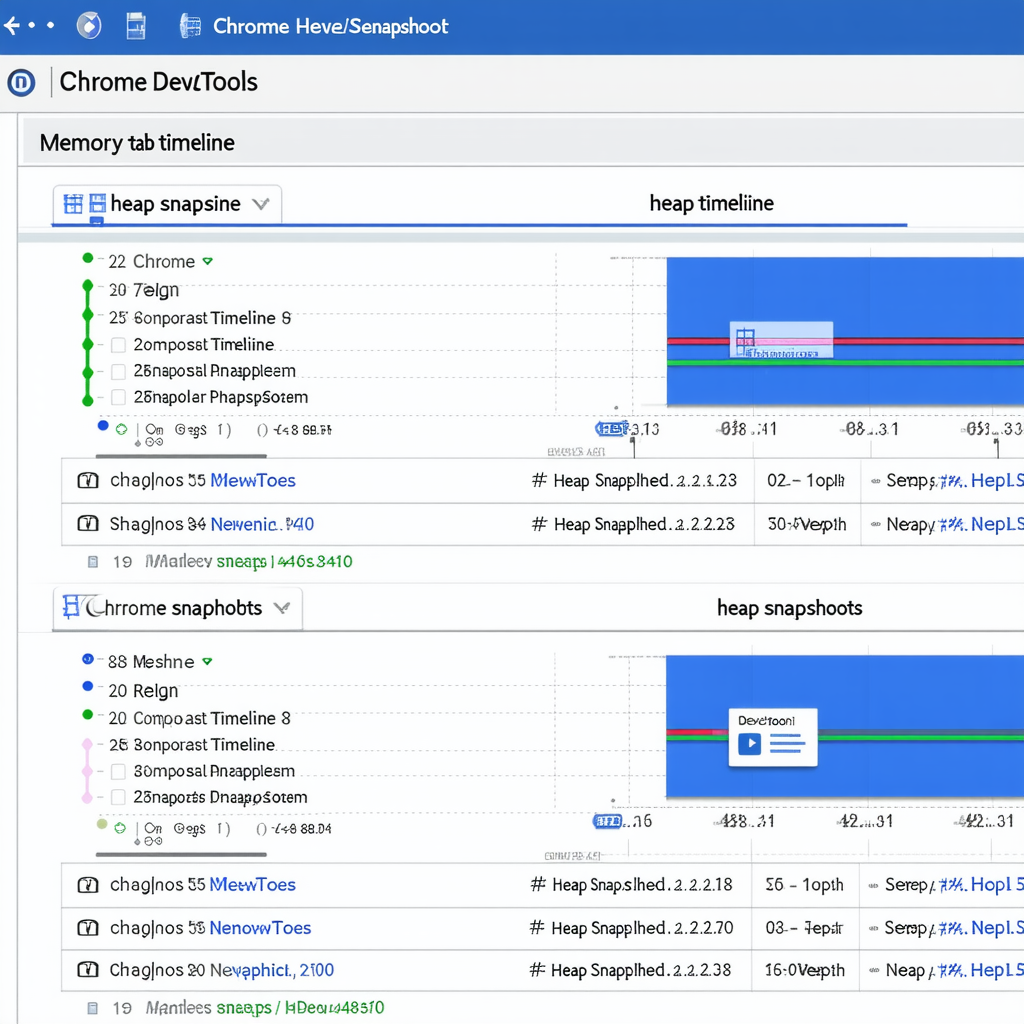Enable the 25napolar PhapspSotem checkbox
The width and height of the screenshot is (1024, 1024).
point(118,397)
